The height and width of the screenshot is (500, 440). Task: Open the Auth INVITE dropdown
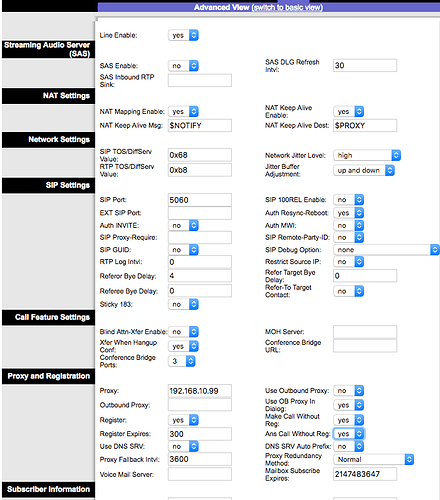183,225
